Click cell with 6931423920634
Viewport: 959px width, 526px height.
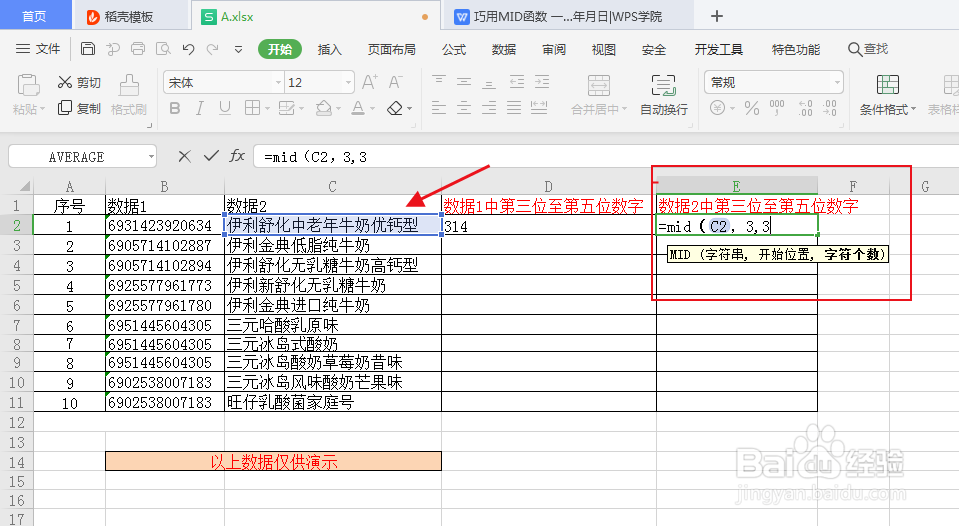pos(165,225)
